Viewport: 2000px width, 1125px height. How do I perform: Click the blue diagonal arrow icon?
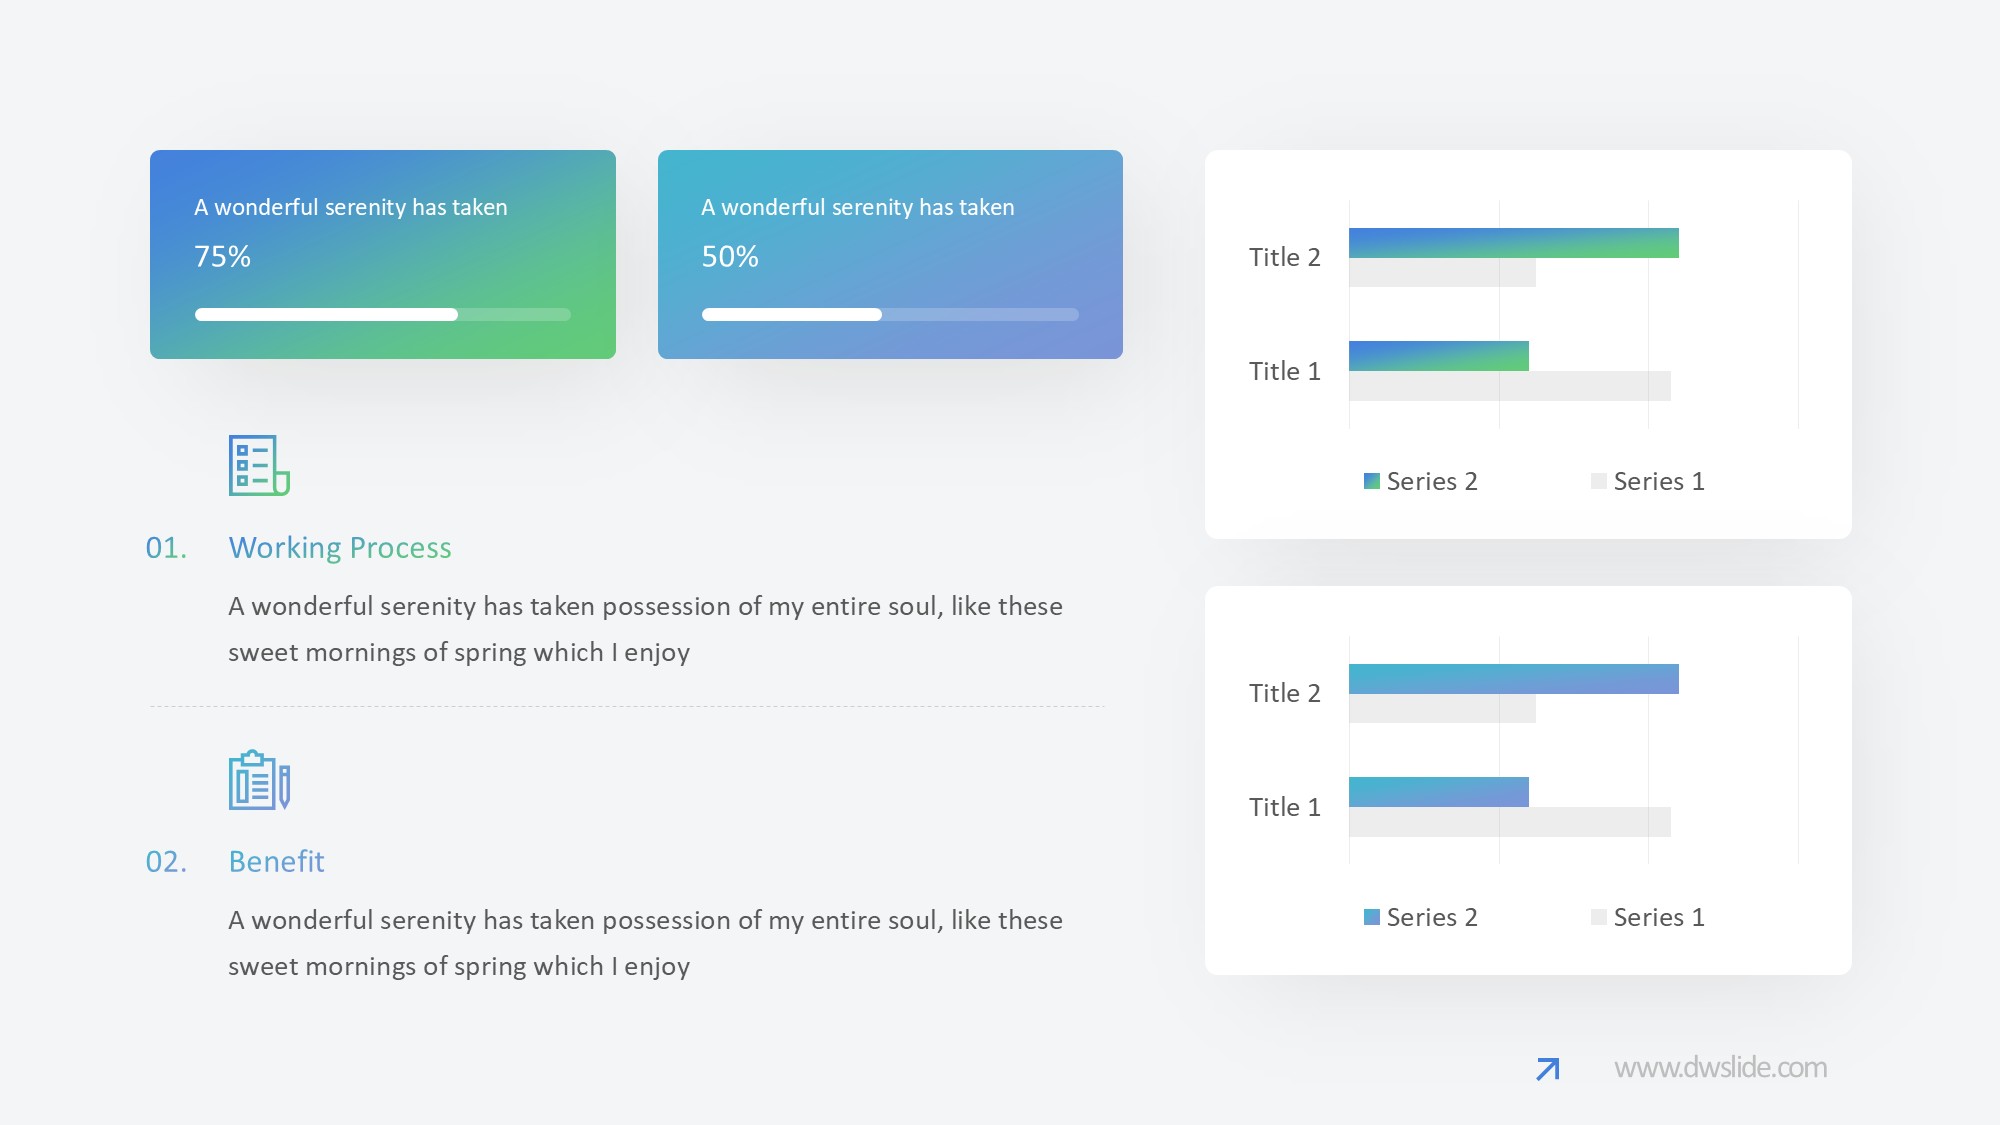(1547, 1069)
